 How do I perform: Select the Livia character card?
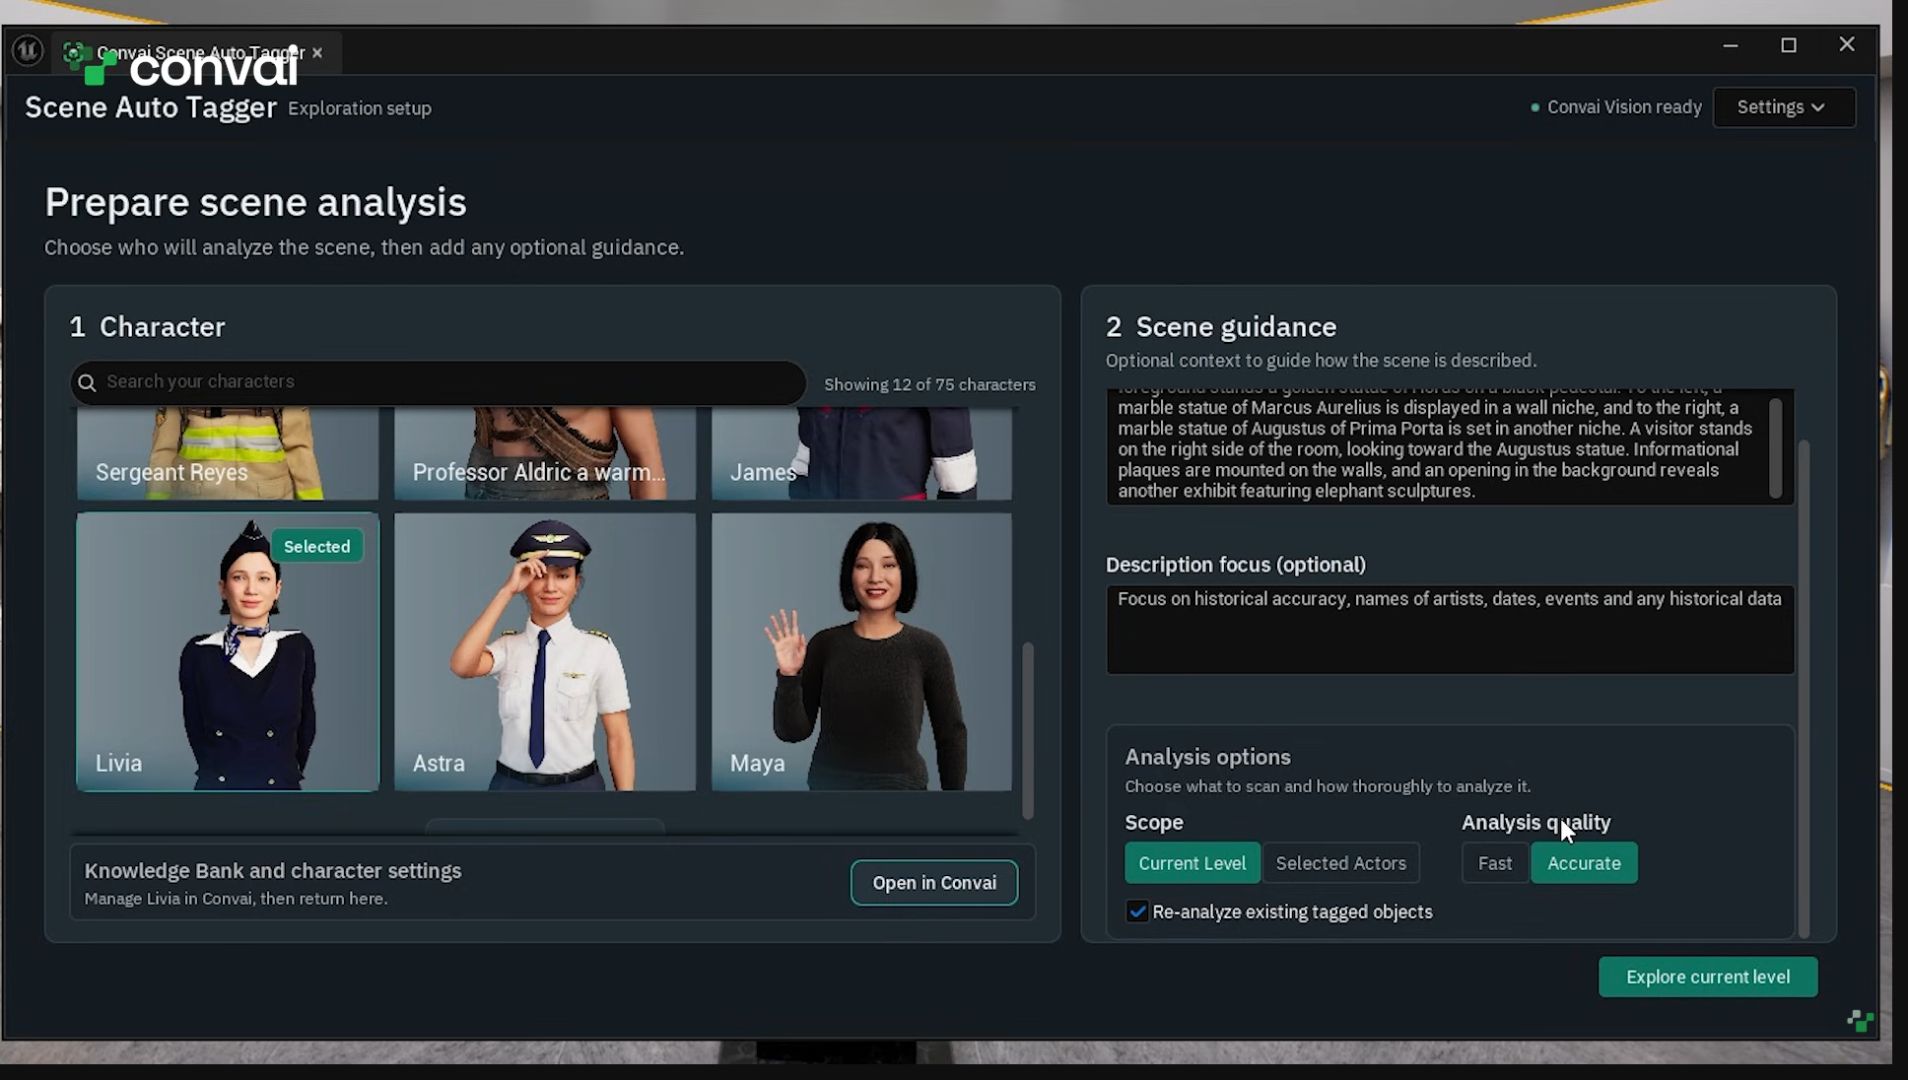(228, 652)
